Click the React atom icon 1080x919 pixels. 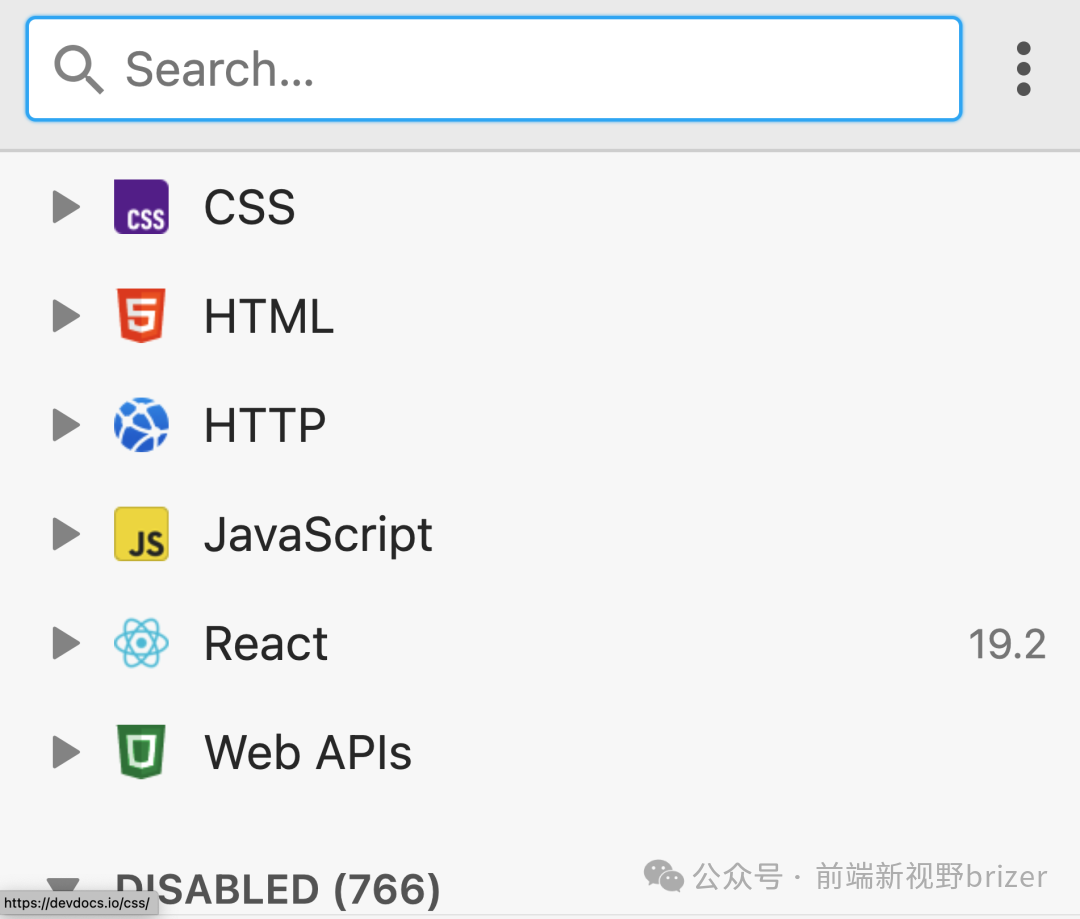click(141, 643)
